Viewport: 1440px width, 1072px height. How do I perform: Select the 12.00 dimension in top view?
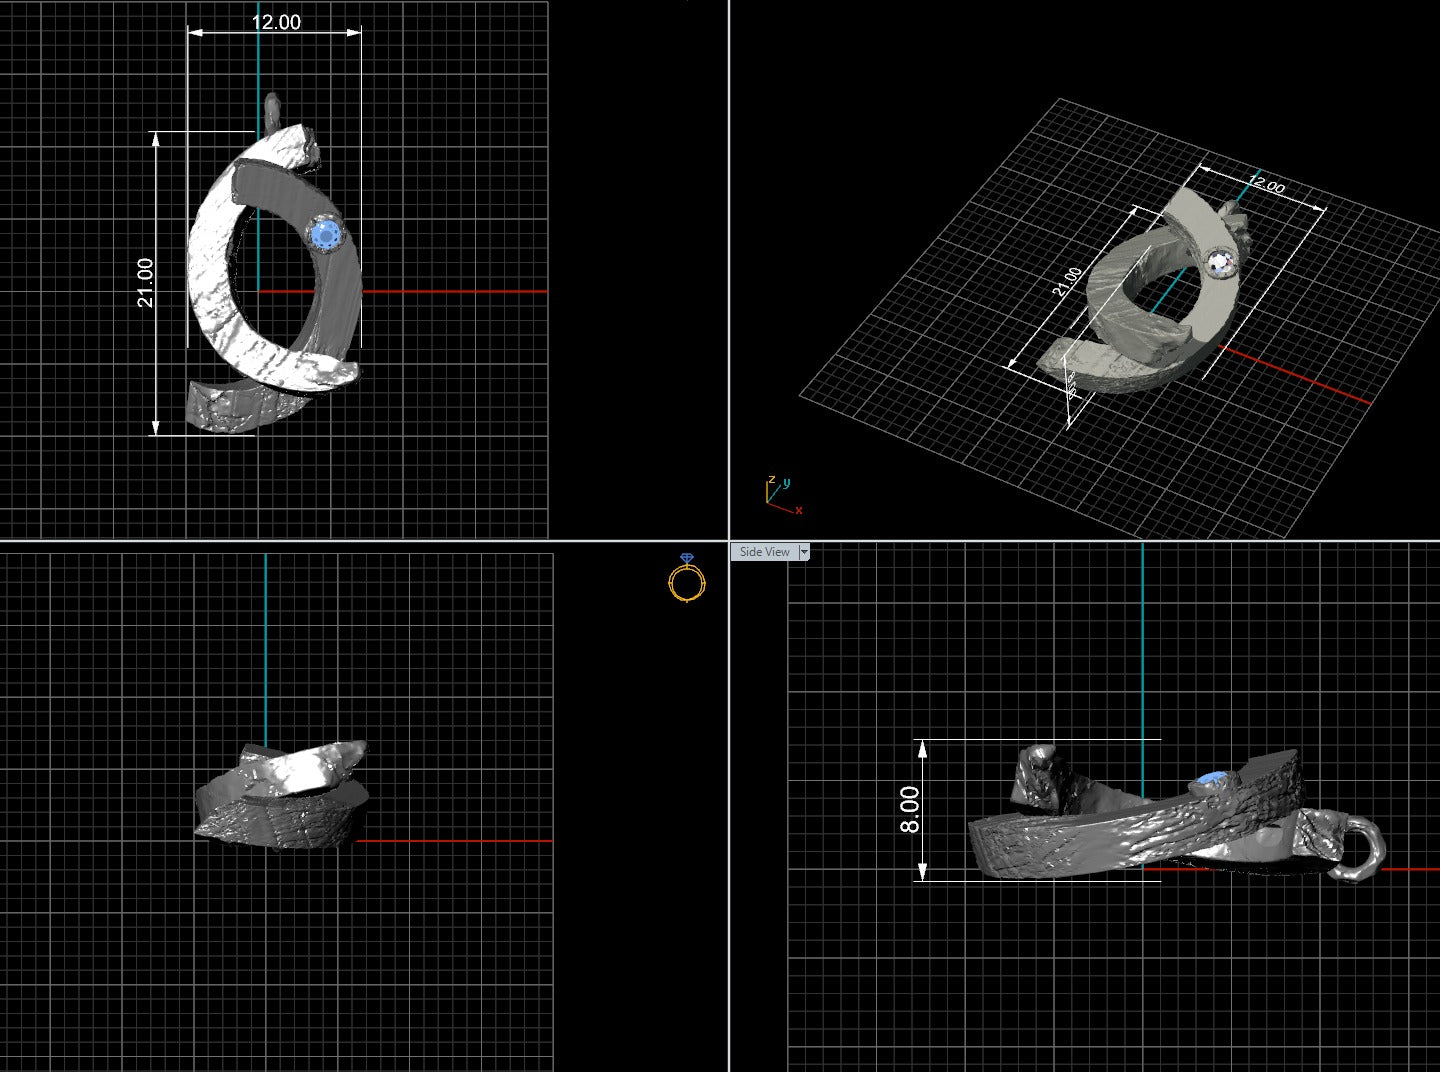point(275,23)
